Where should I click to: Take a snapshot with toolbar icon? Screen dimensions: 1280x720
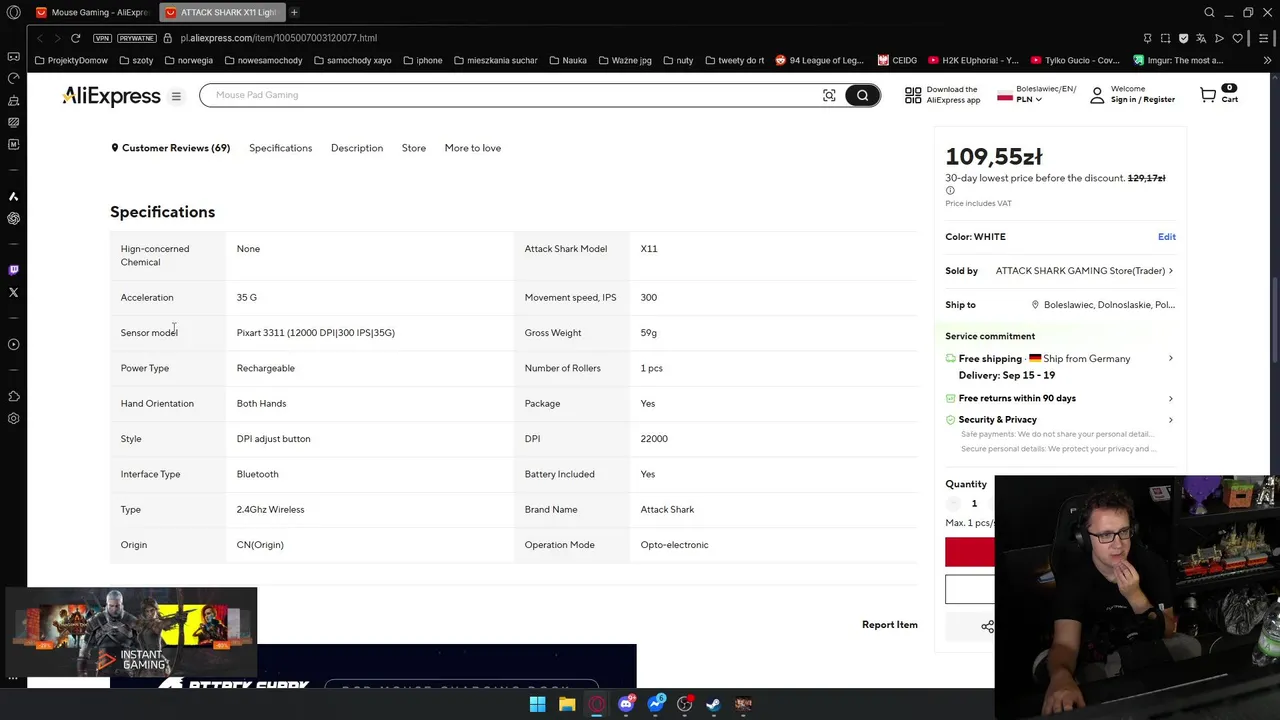click(x=1165, y=38)
